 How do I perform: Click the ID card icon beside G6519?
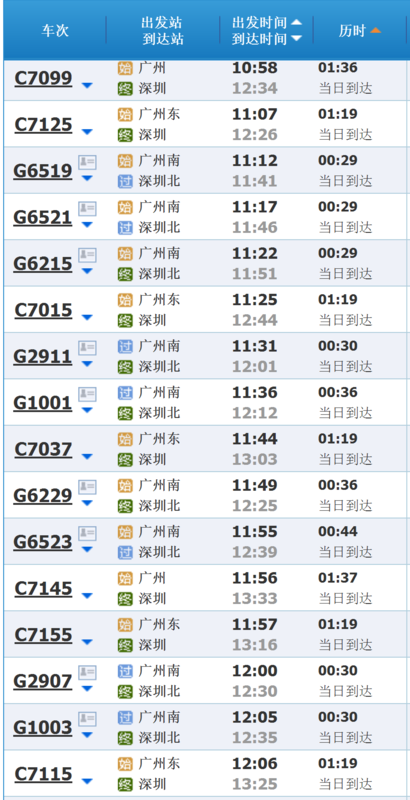[x=87, y=162]
